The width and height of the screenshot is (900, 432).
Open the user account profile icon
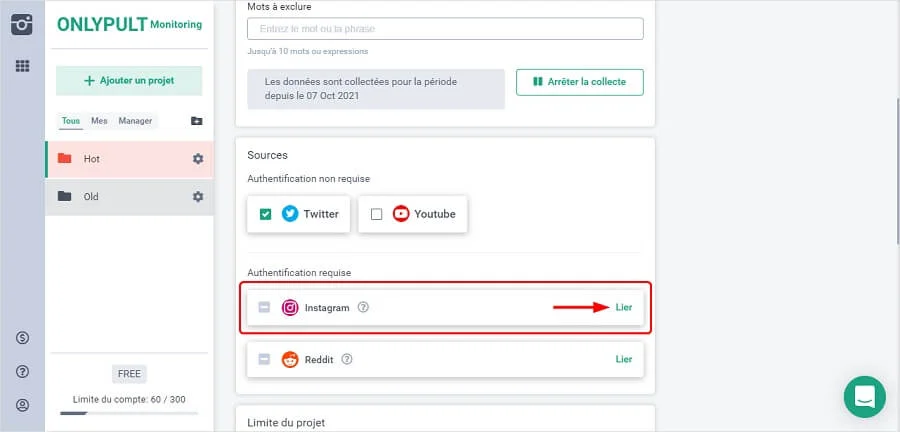click(x=22, y=405)
